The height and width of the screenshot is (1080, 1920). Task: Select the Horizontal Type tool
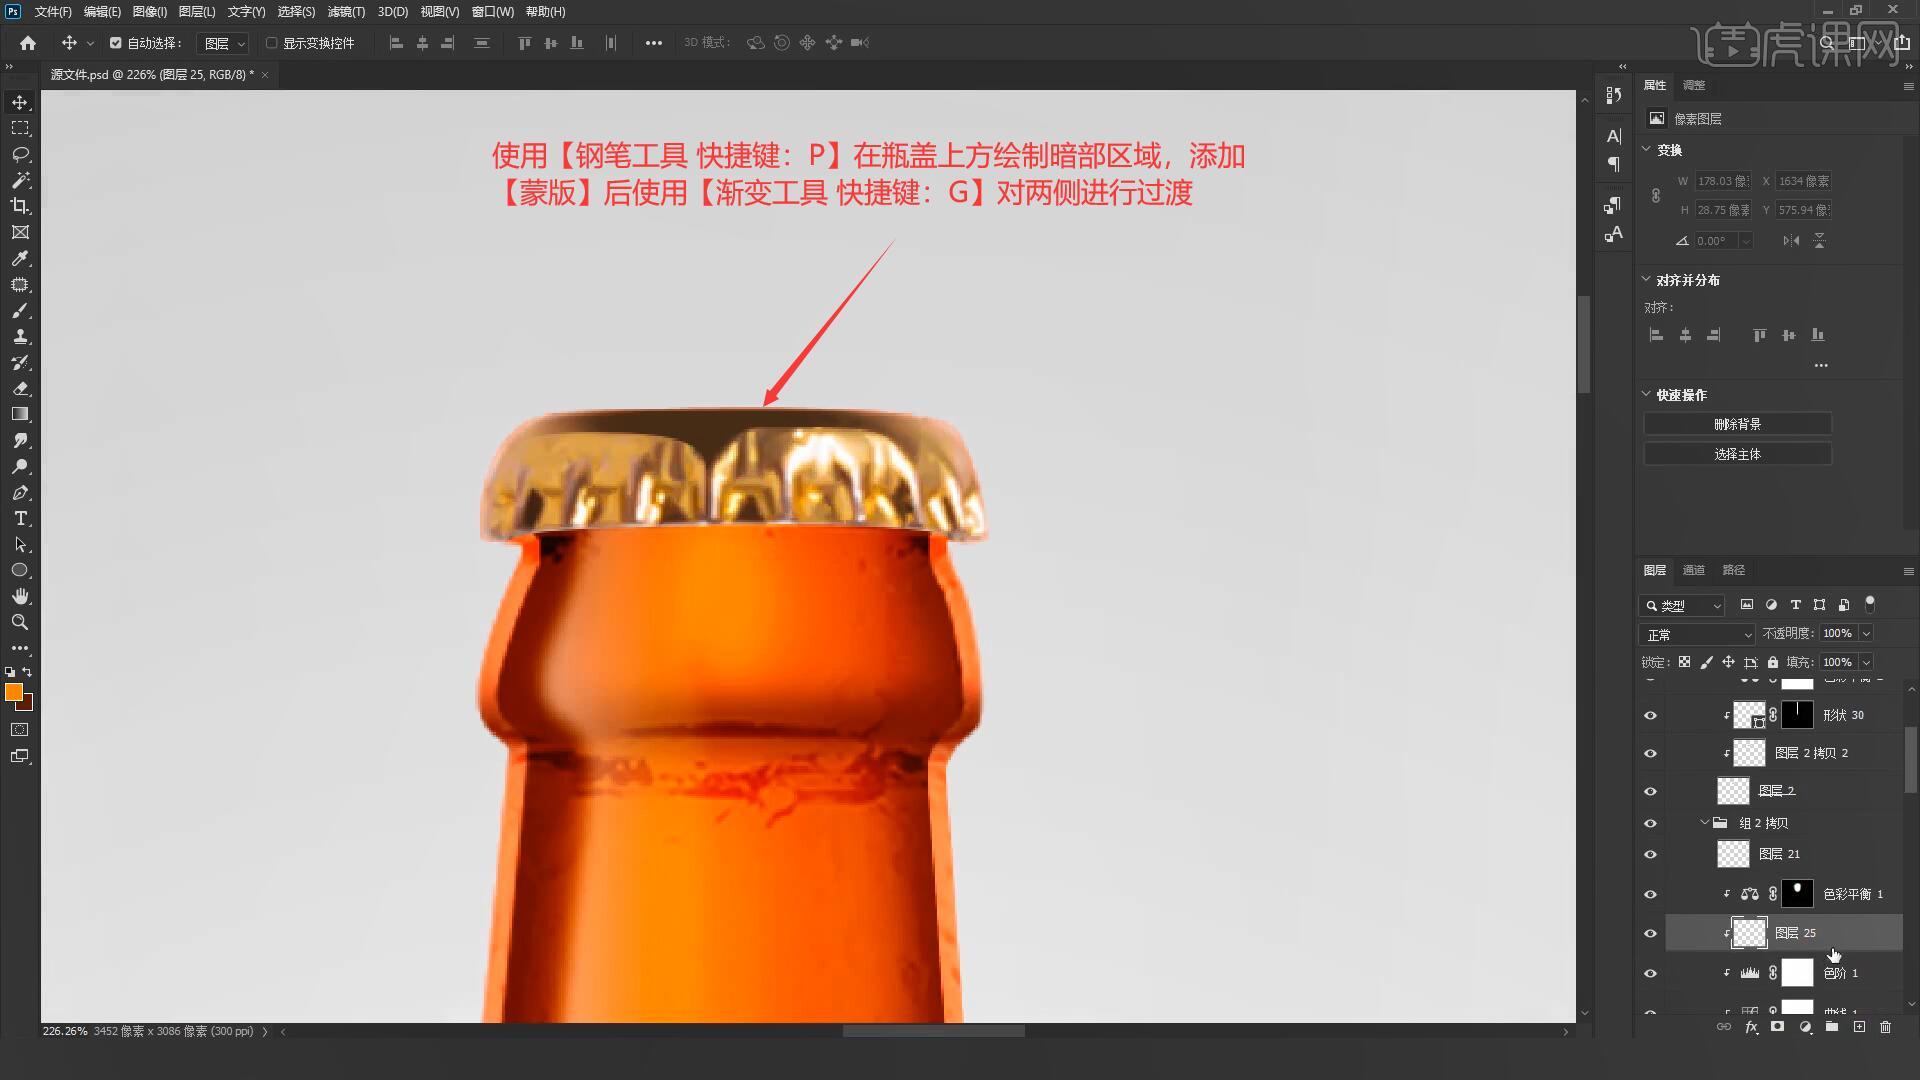pyautogui.click(x=20, y=519)
